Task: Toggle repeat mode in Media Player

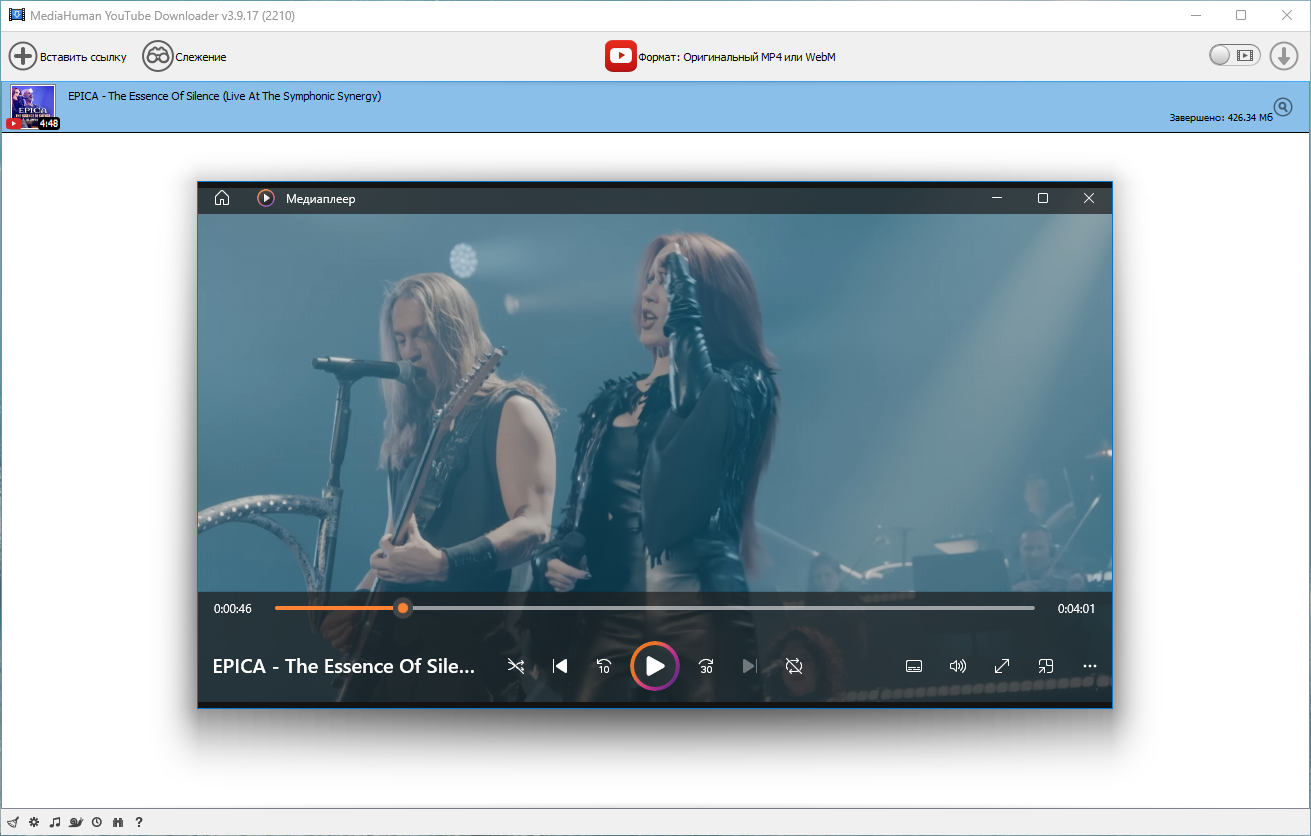Action: [794, 666]
